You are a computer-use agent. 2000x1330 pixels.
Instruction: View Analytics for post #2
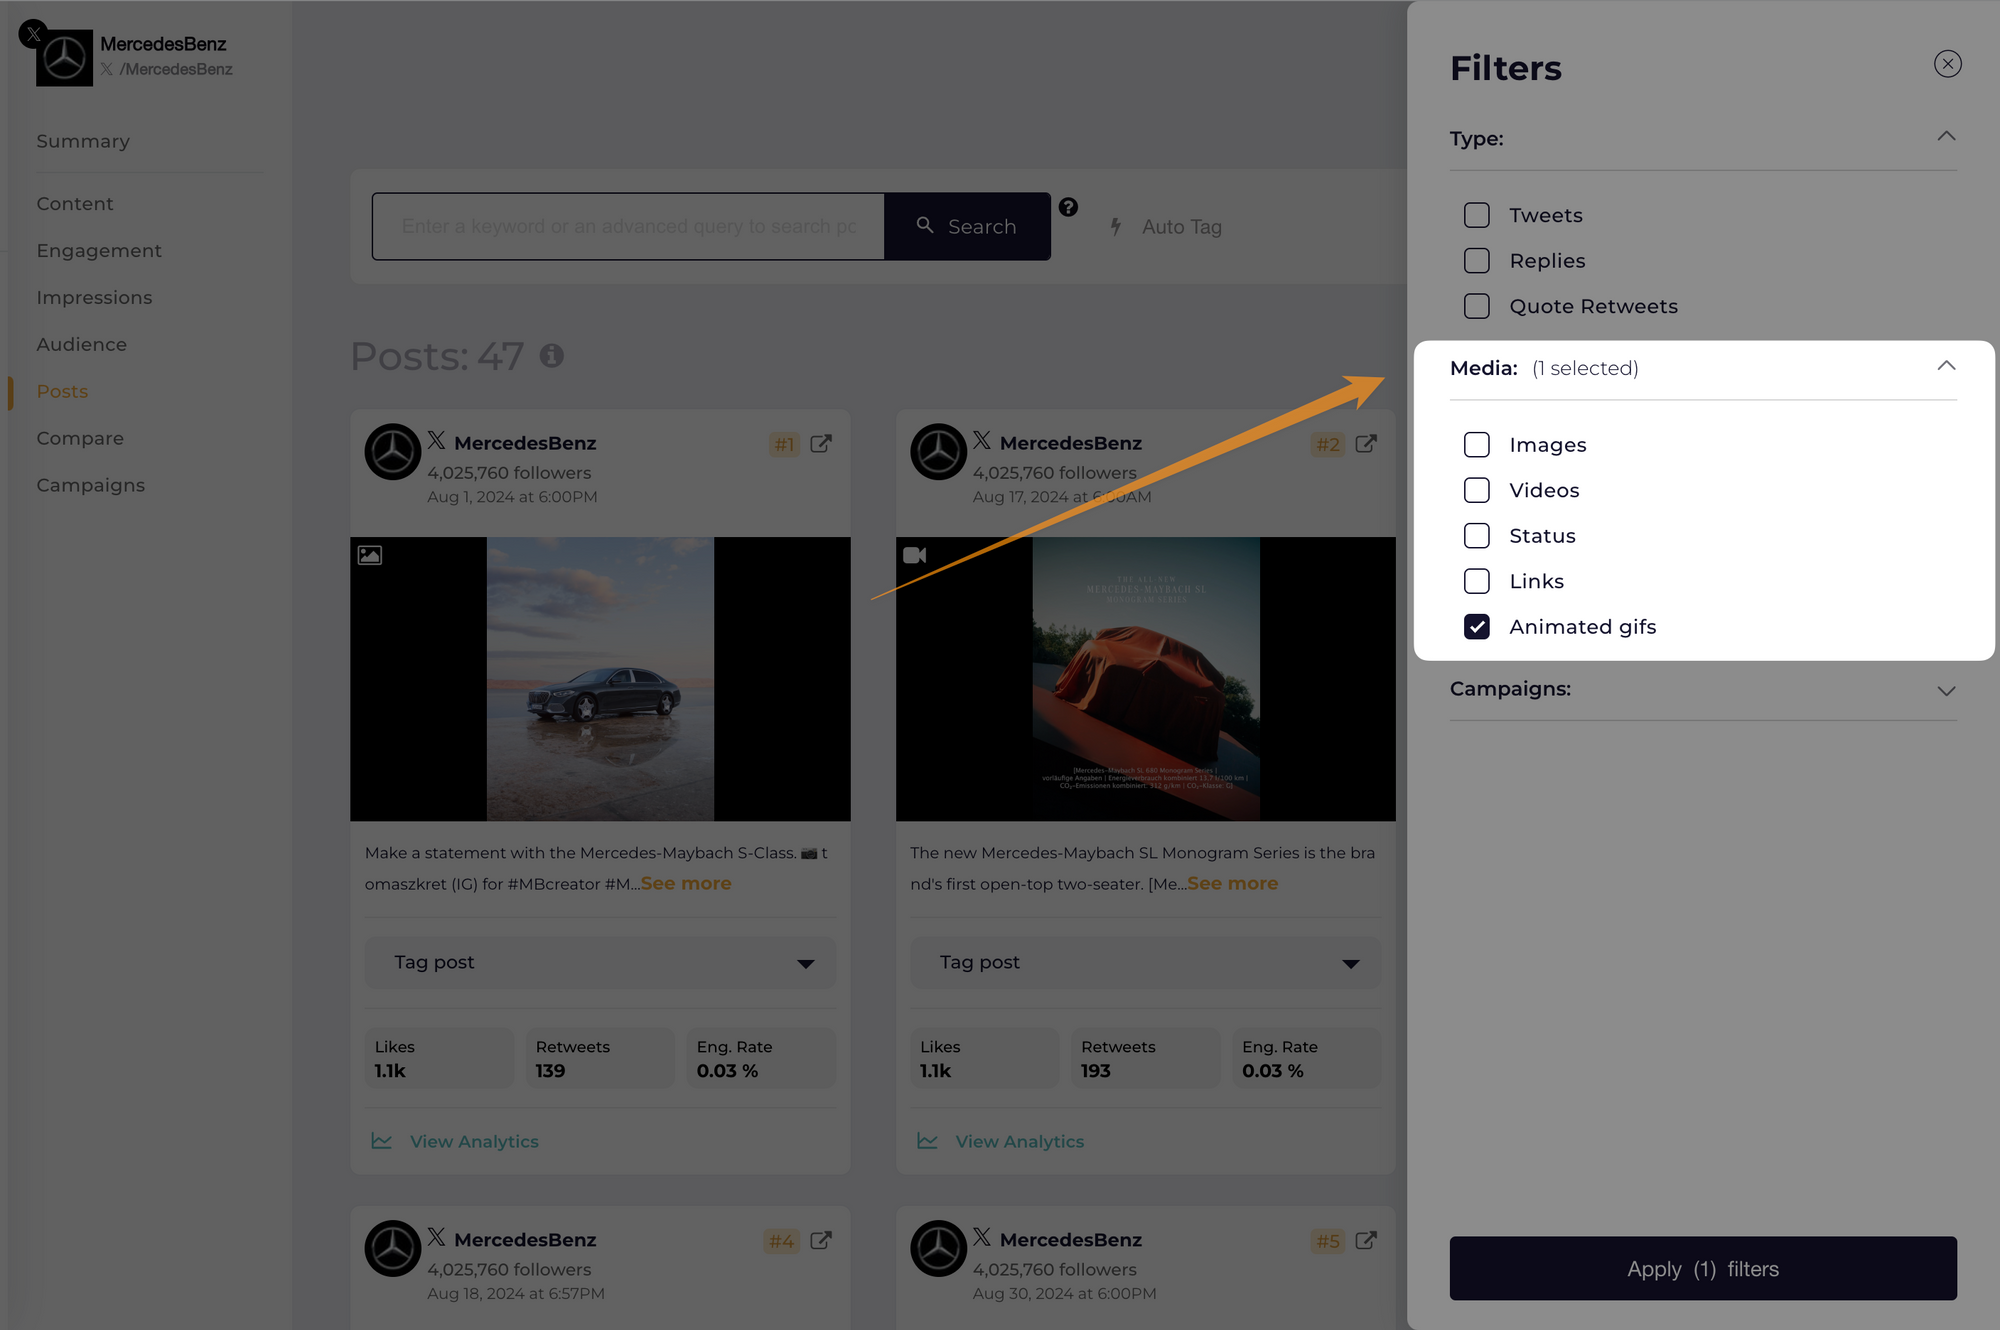click(1000, 1142)
